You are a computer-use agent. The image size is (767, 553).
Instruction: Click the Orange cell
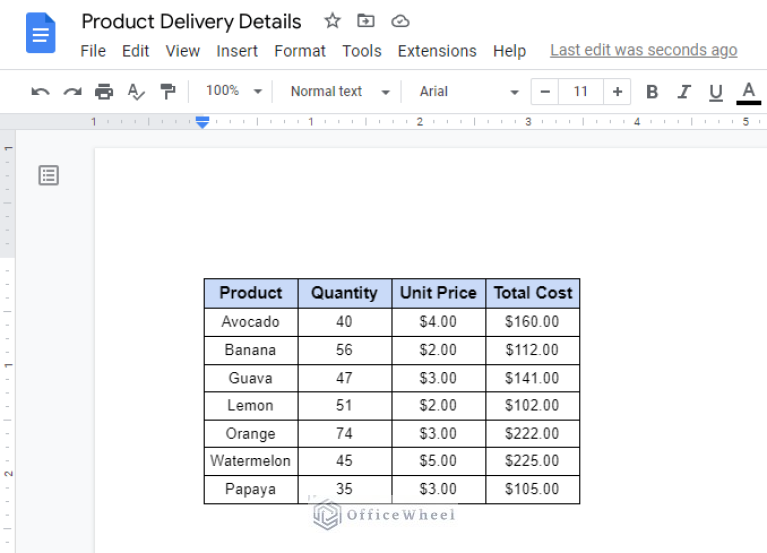tap(251, 434)
